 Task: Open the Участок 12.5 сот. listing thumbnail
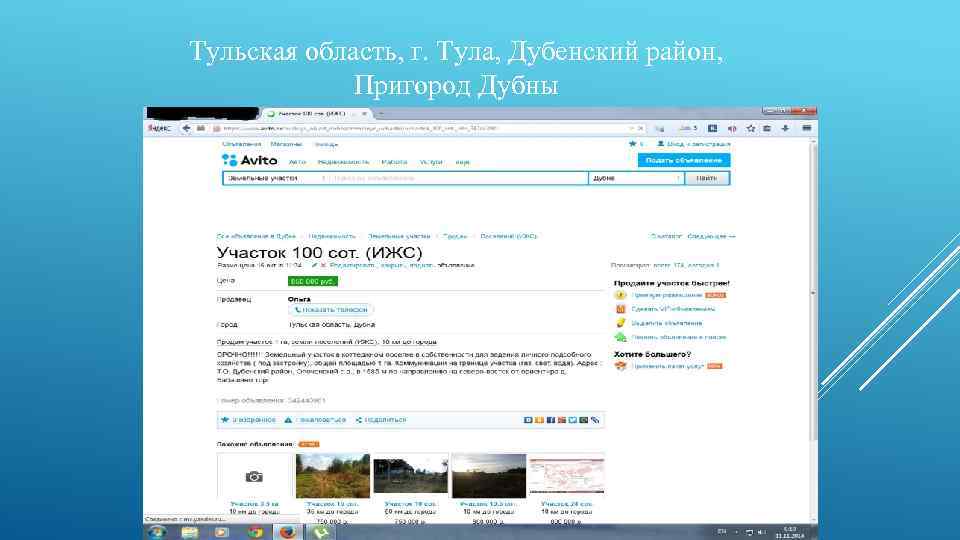(489, 476)
